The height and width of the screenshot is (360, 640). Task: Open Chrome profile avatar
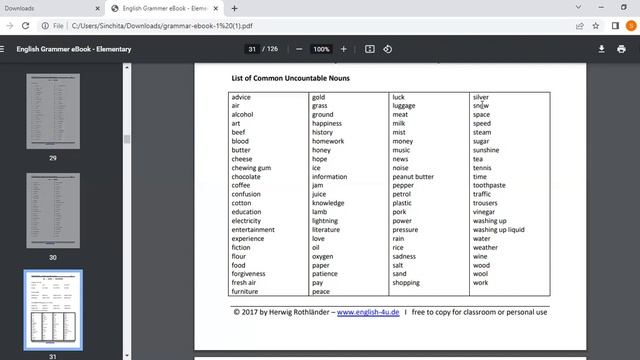631,26
